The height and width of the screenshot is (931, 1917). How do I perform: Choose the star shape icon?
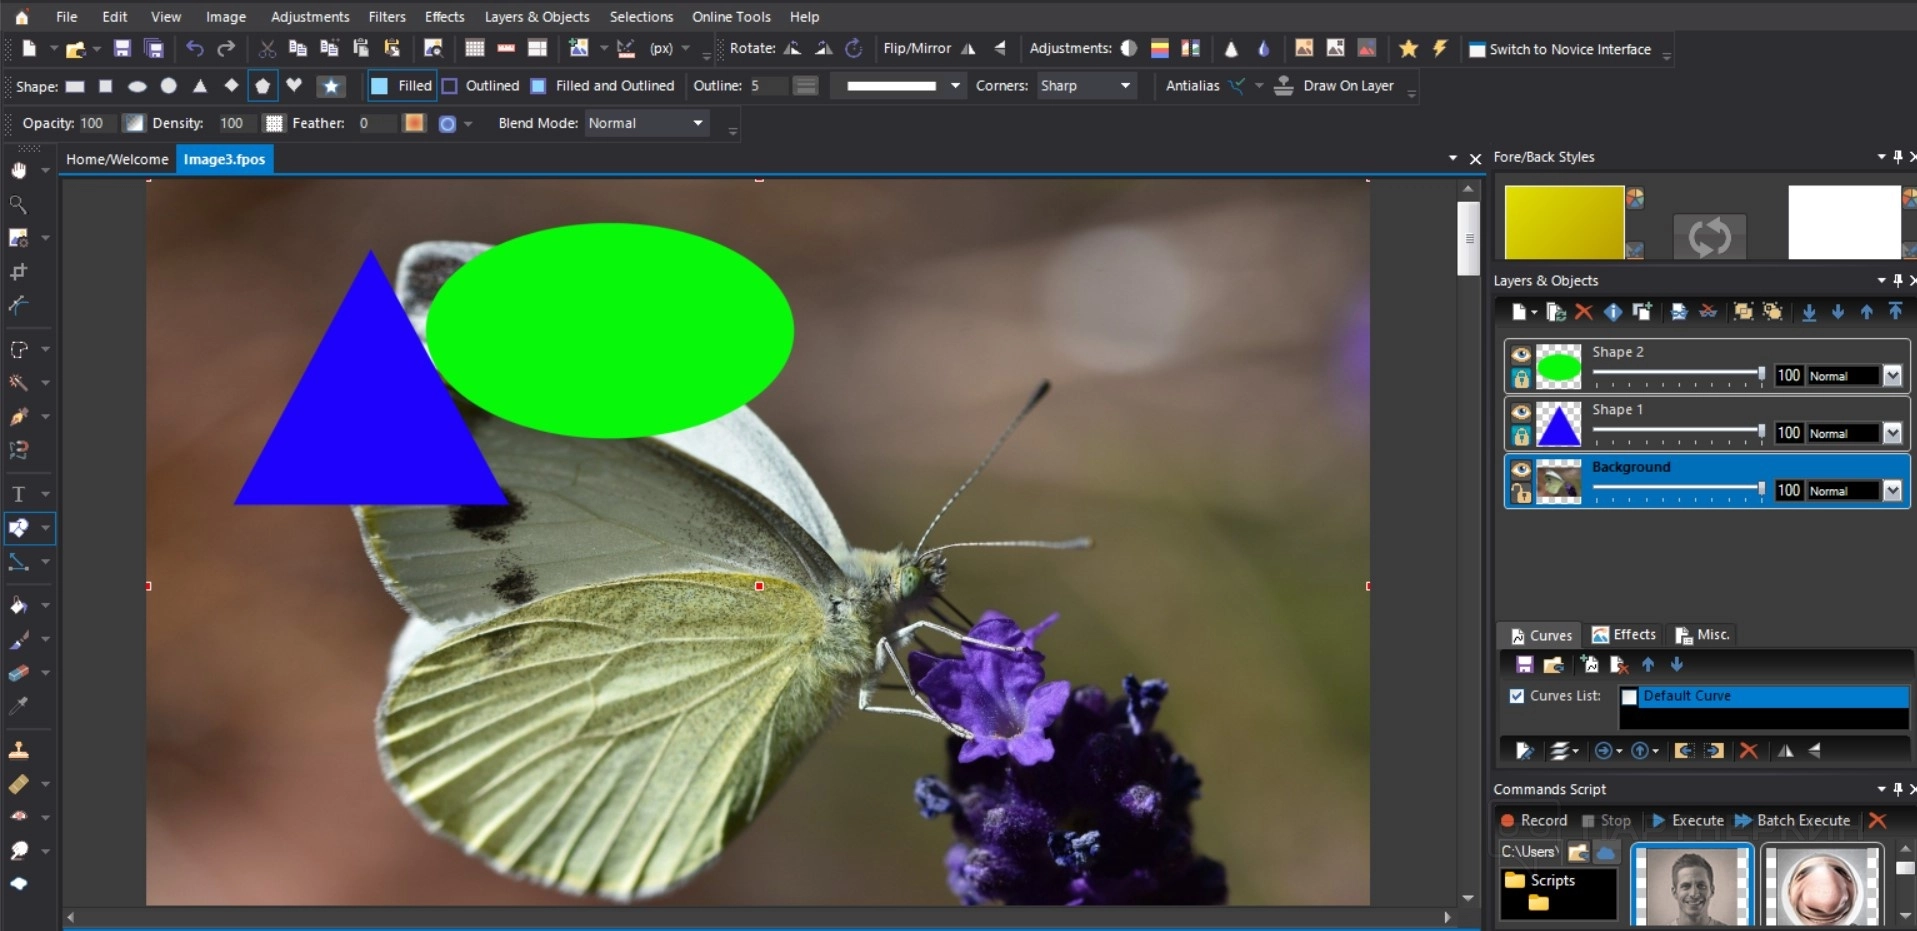point(331,86)
